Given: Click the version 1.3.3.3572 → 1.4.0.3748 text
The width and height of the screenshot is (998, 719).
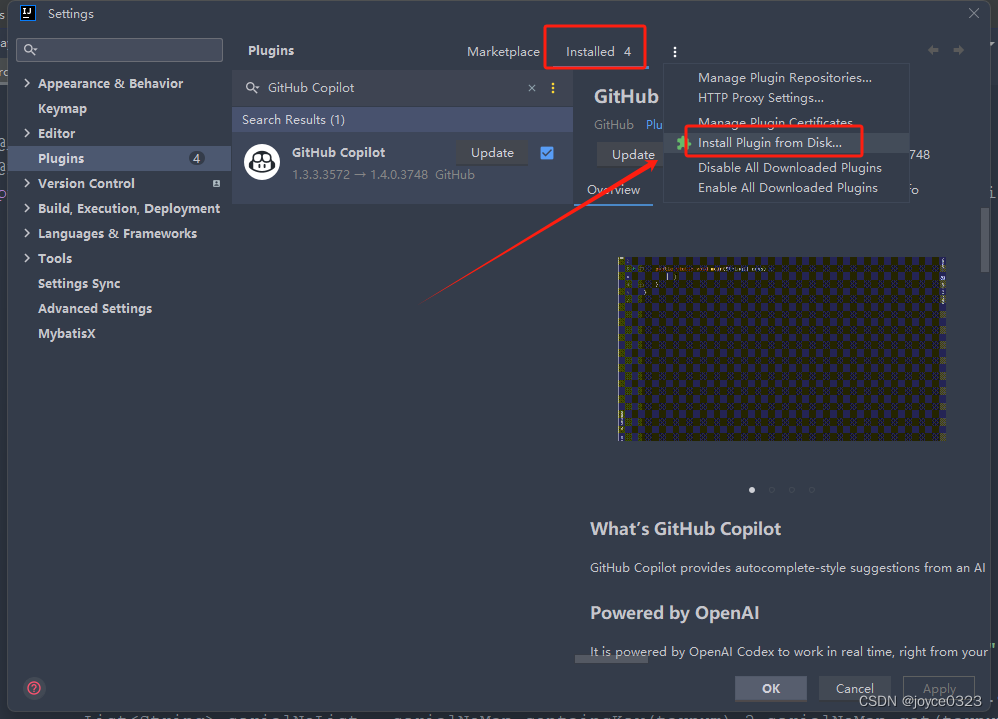Looking at the screenshot, I should tap(360, 174).
